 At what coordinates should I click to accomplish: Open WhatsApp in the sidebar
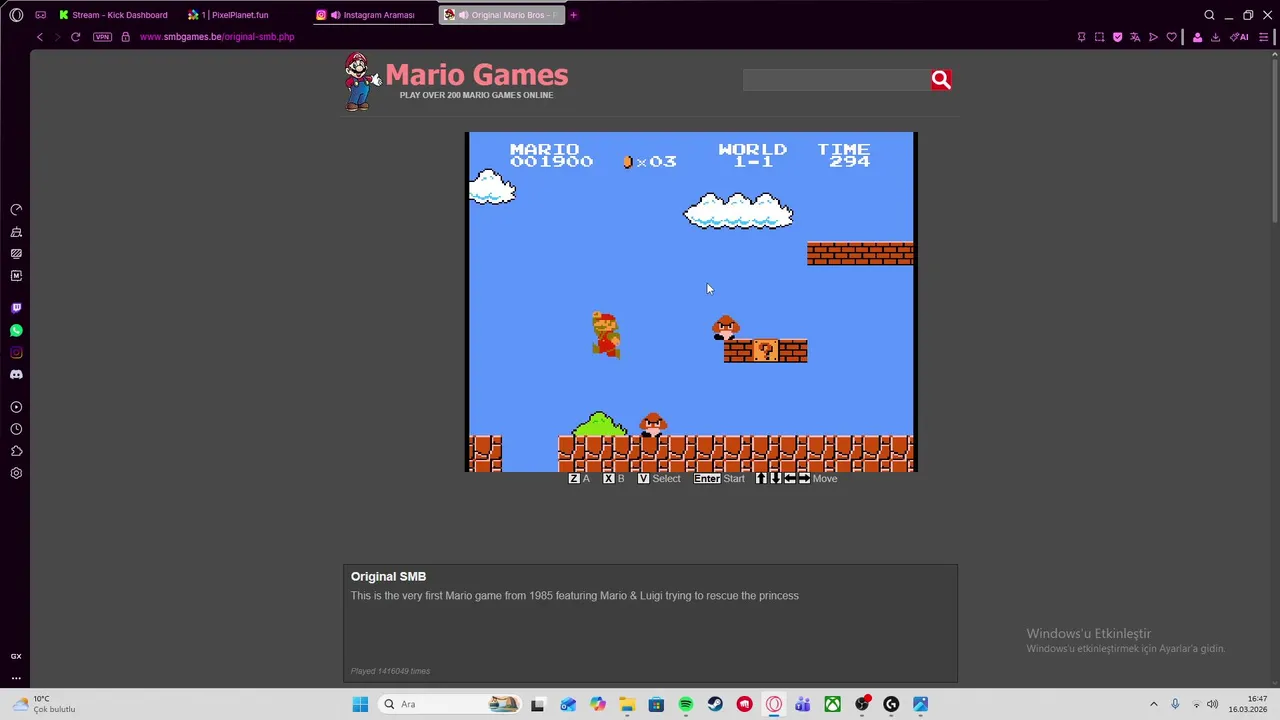(x=16, y=330)
